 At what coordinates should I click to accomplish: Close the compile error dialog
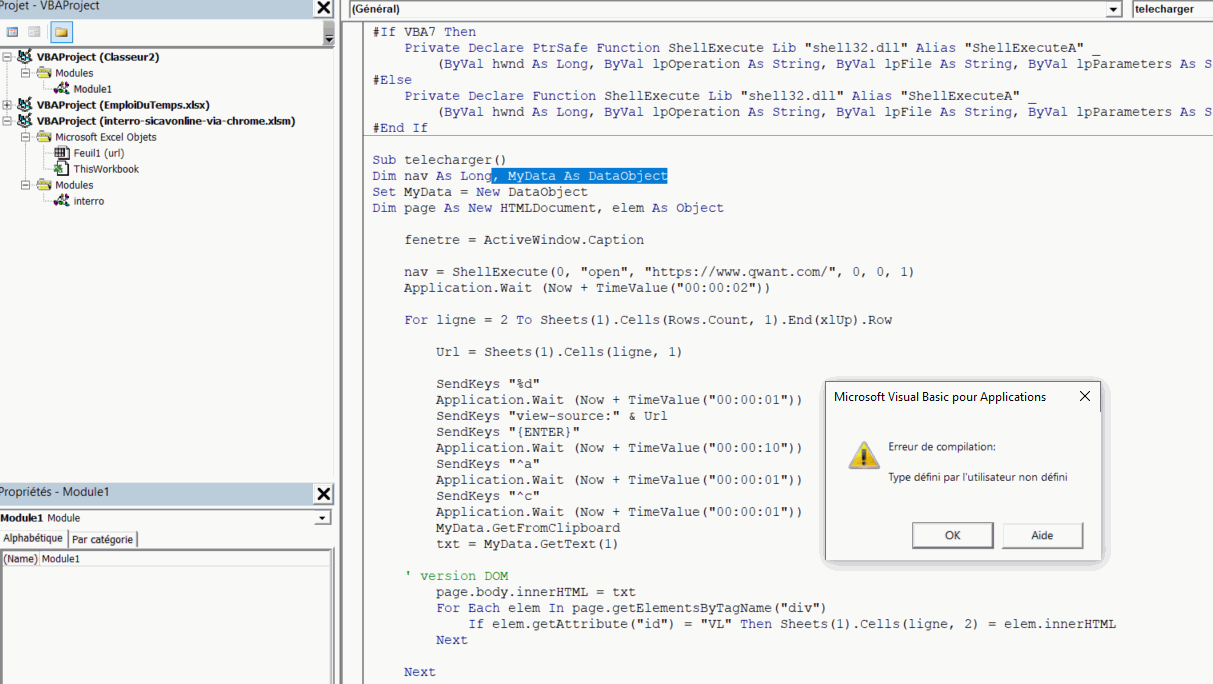pos(1085,397)
